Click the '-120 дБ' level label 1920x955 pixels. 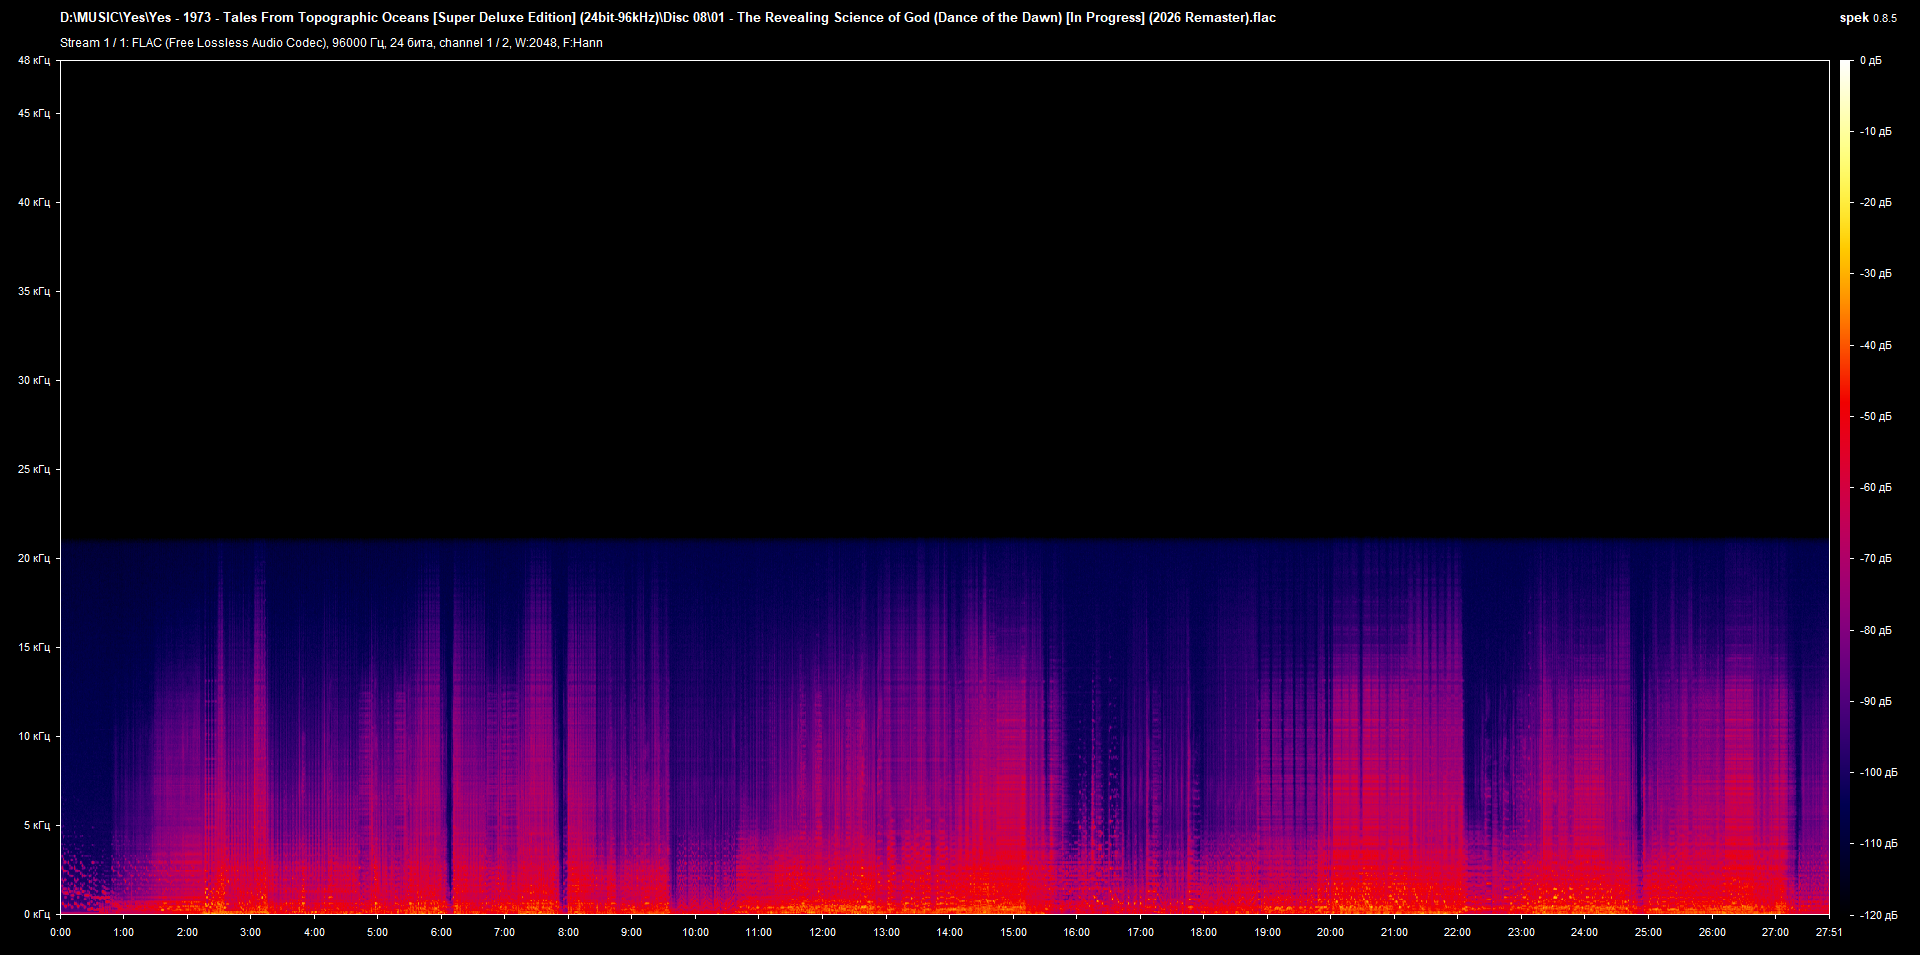[x=1878, y=915]
